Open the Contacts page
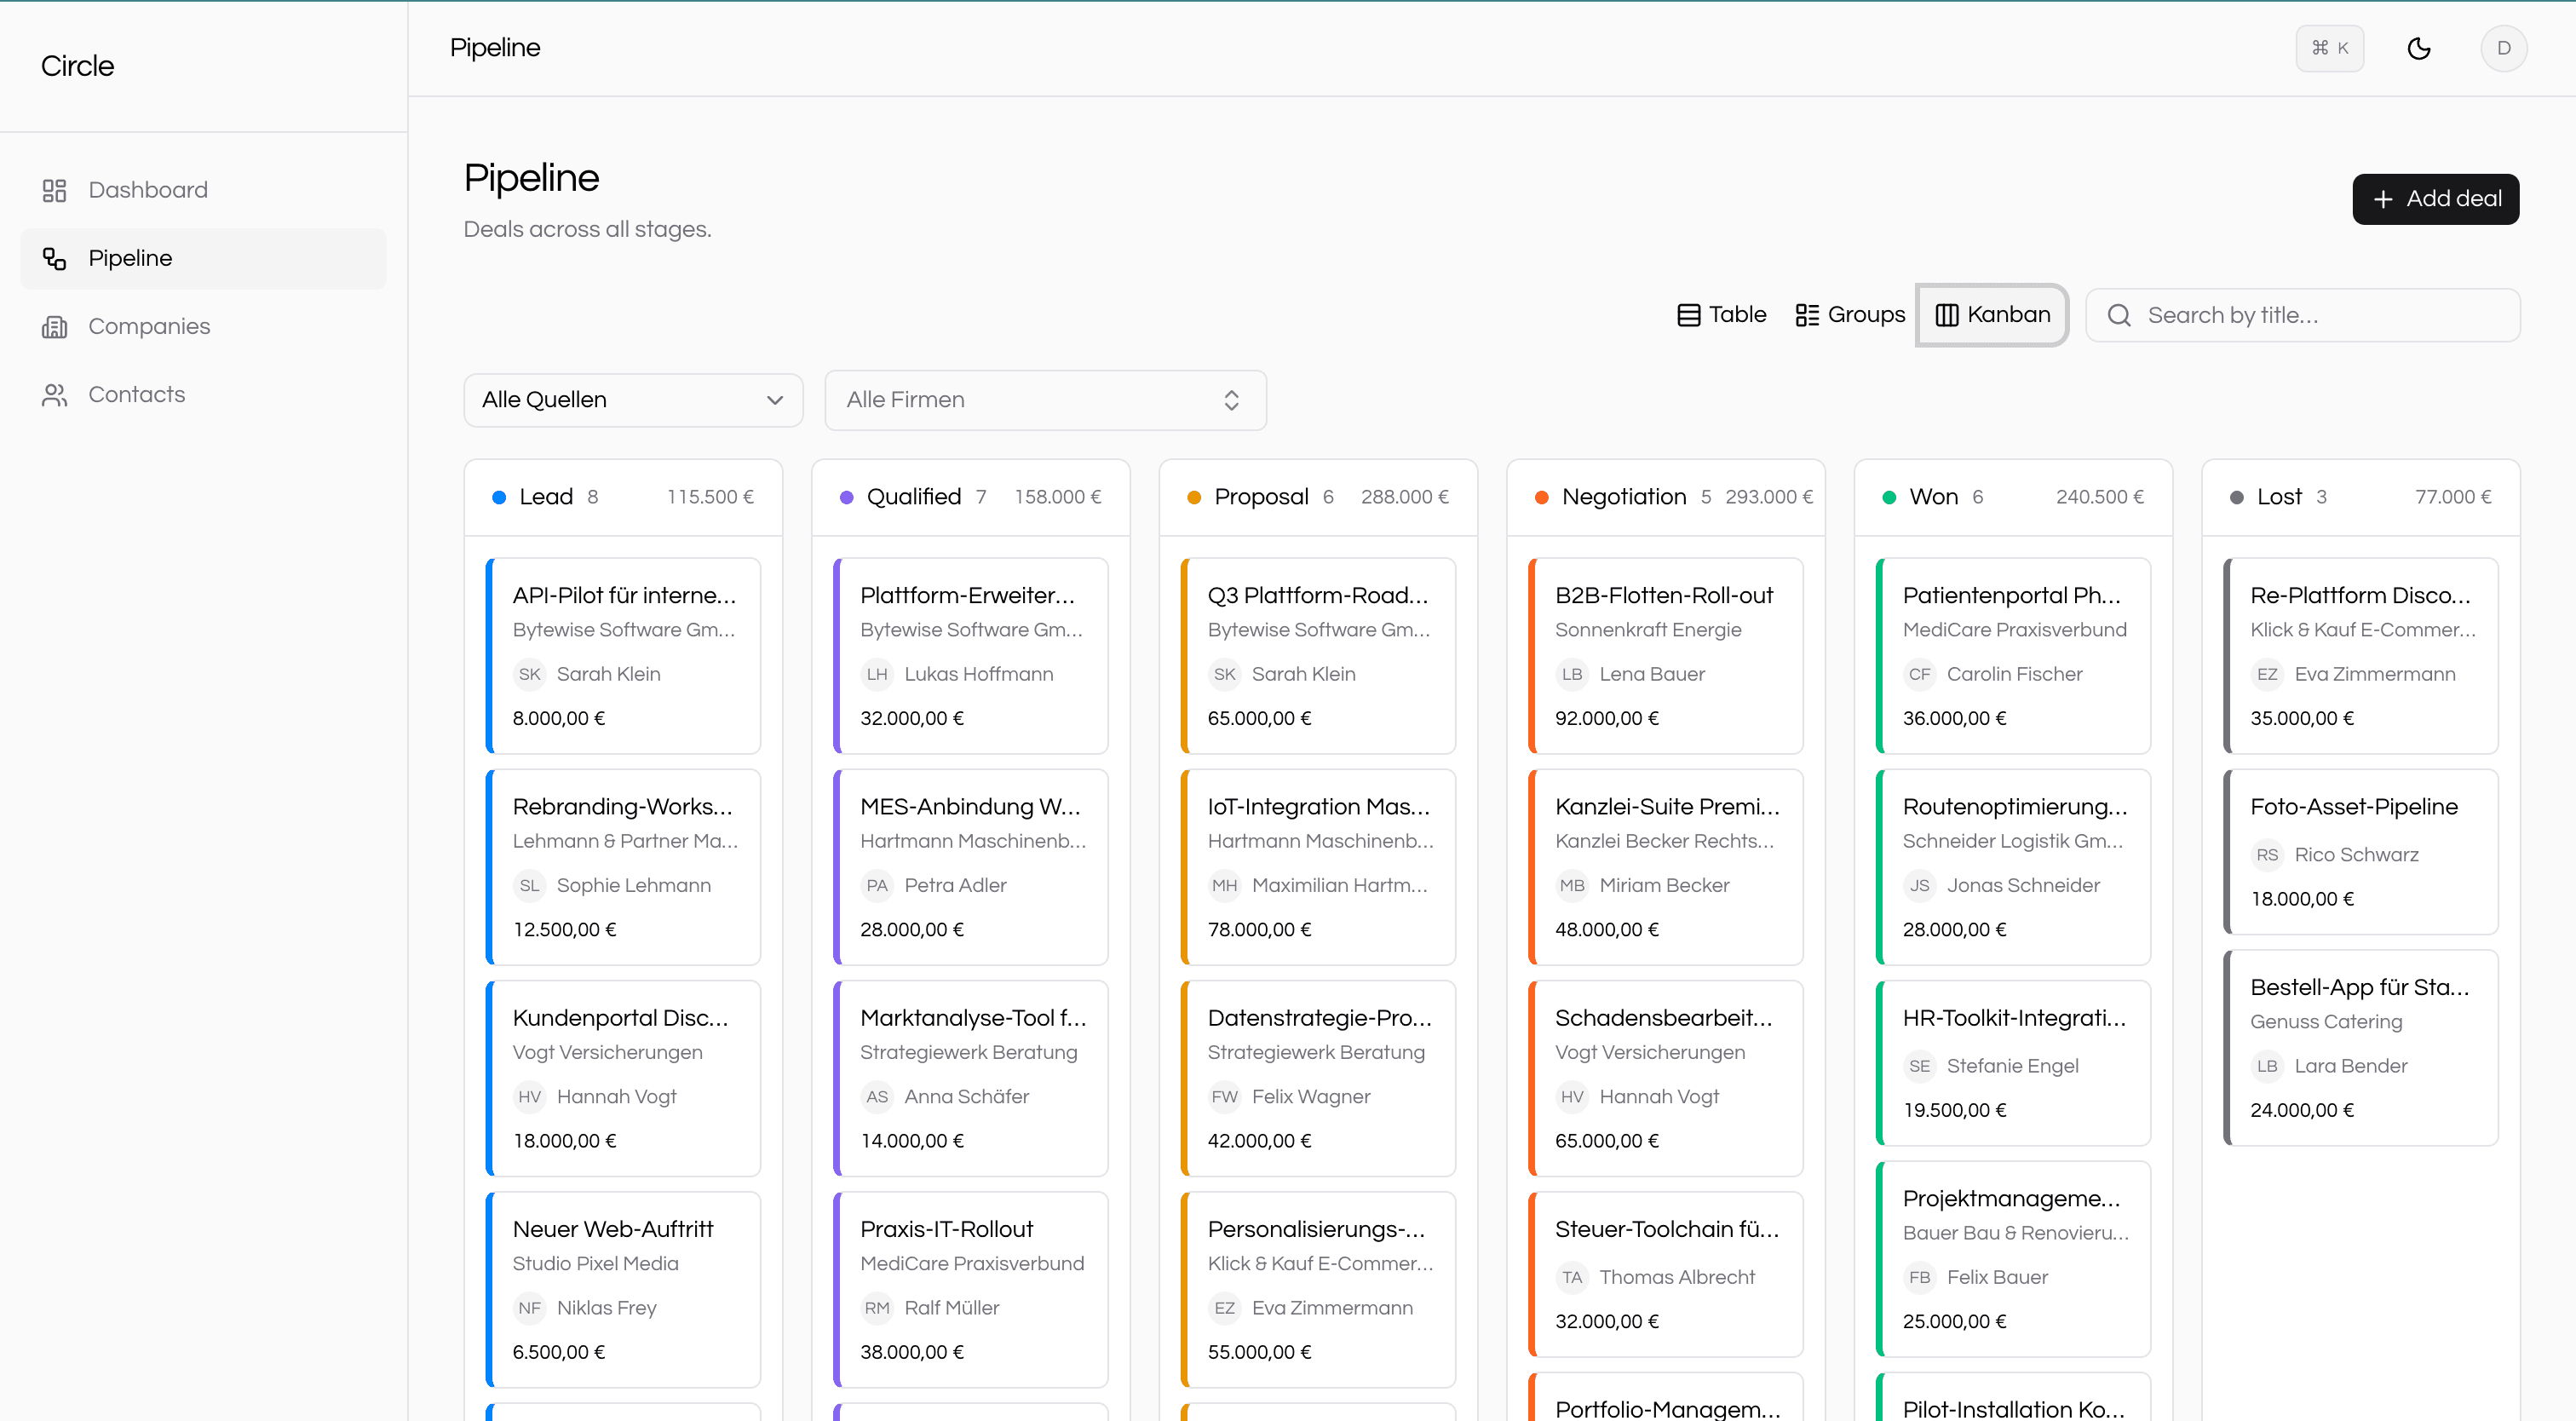 tap(203, 394)
